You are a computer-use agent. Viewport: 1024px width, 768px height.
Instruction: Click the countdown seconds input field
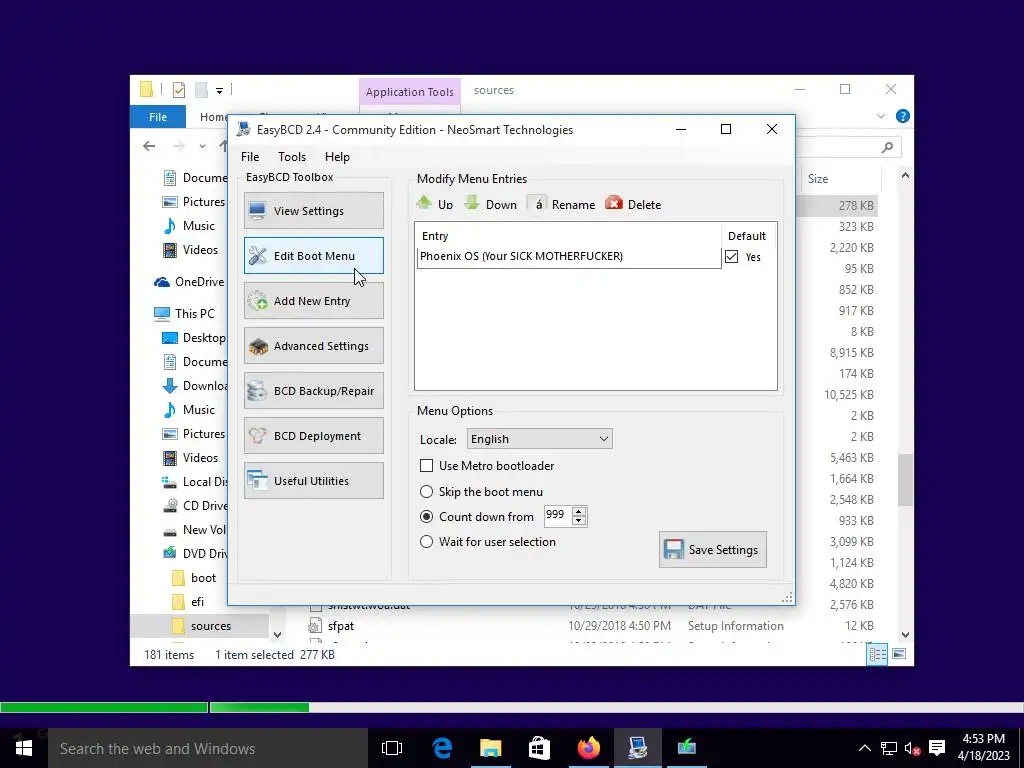pyautogui.click(x=557, y=515)
